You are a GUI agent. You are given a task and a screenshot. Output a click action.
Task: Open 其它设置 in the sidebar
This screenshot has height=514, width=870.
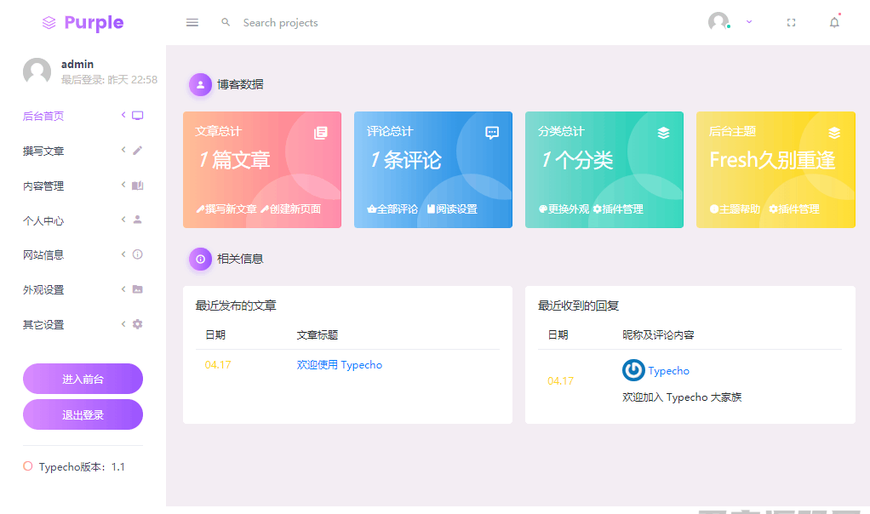tap(44, 325)
